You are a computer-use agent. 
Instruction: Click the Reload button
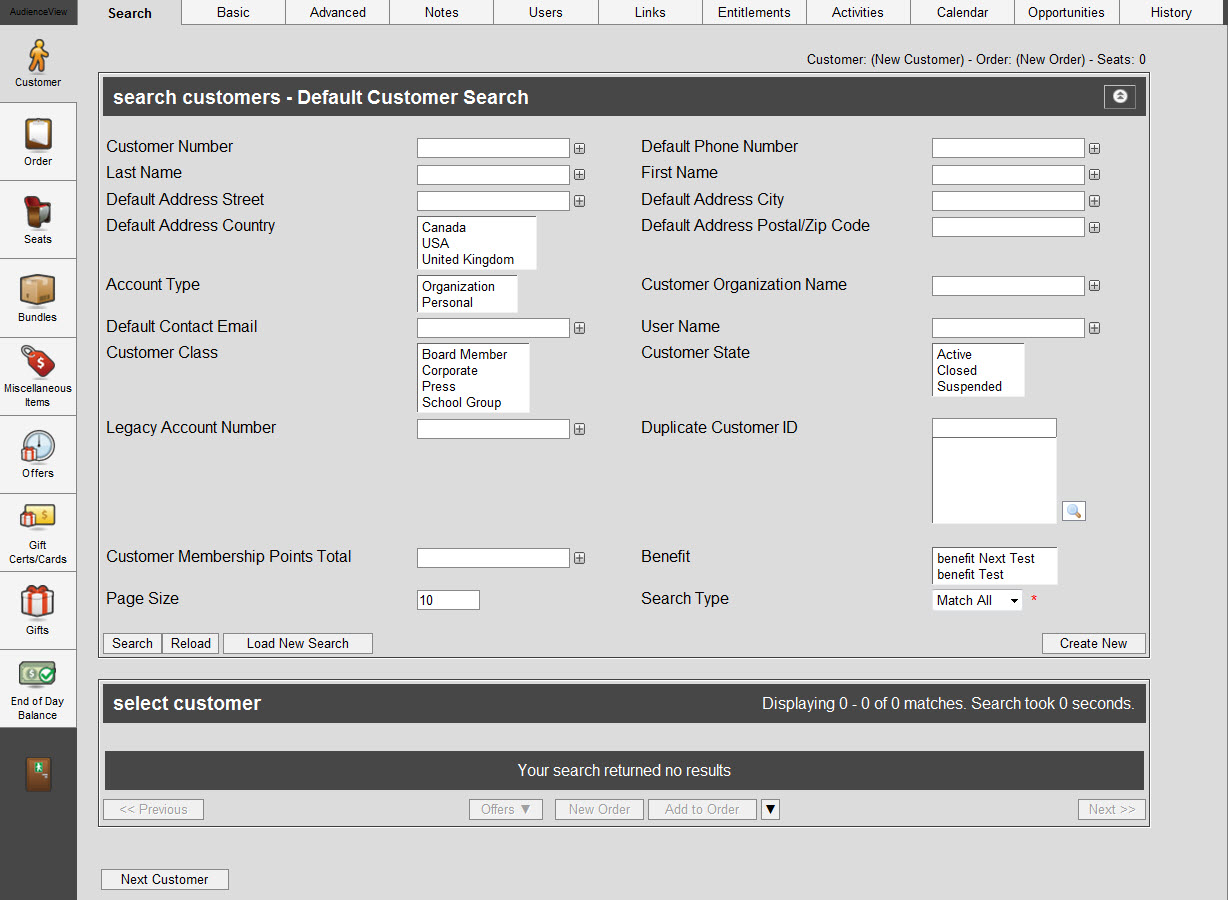point(191,643)
